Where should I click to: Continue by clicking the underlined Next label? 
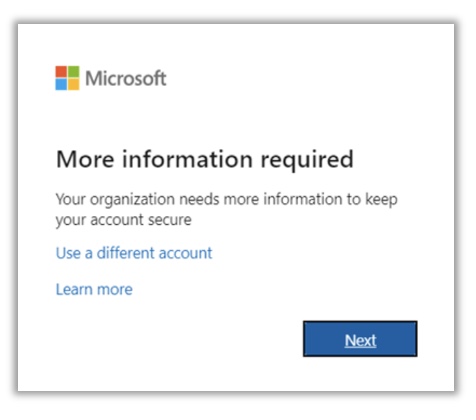click(360, 341)
